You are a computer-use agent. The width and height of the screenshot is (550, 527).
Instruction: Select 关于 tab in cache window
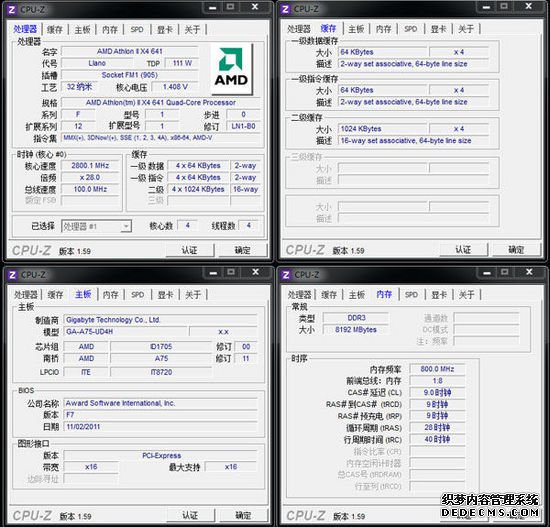pyautogui.click(x=466, y=29)
